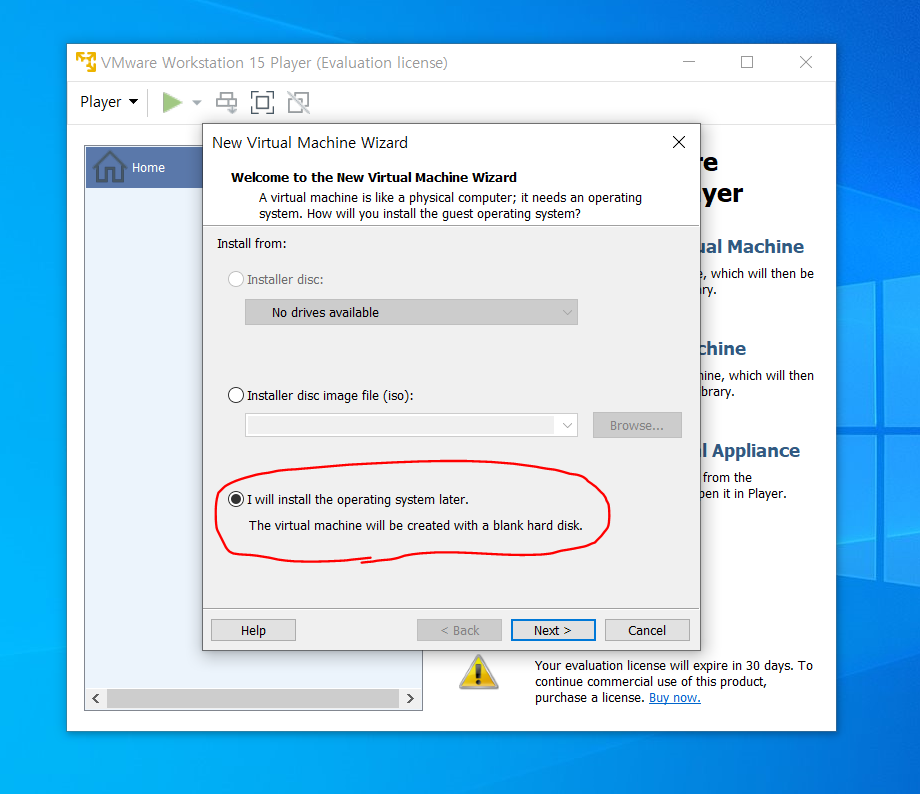Click the Unity mode toolbar icon

click(x=298, y=102)
